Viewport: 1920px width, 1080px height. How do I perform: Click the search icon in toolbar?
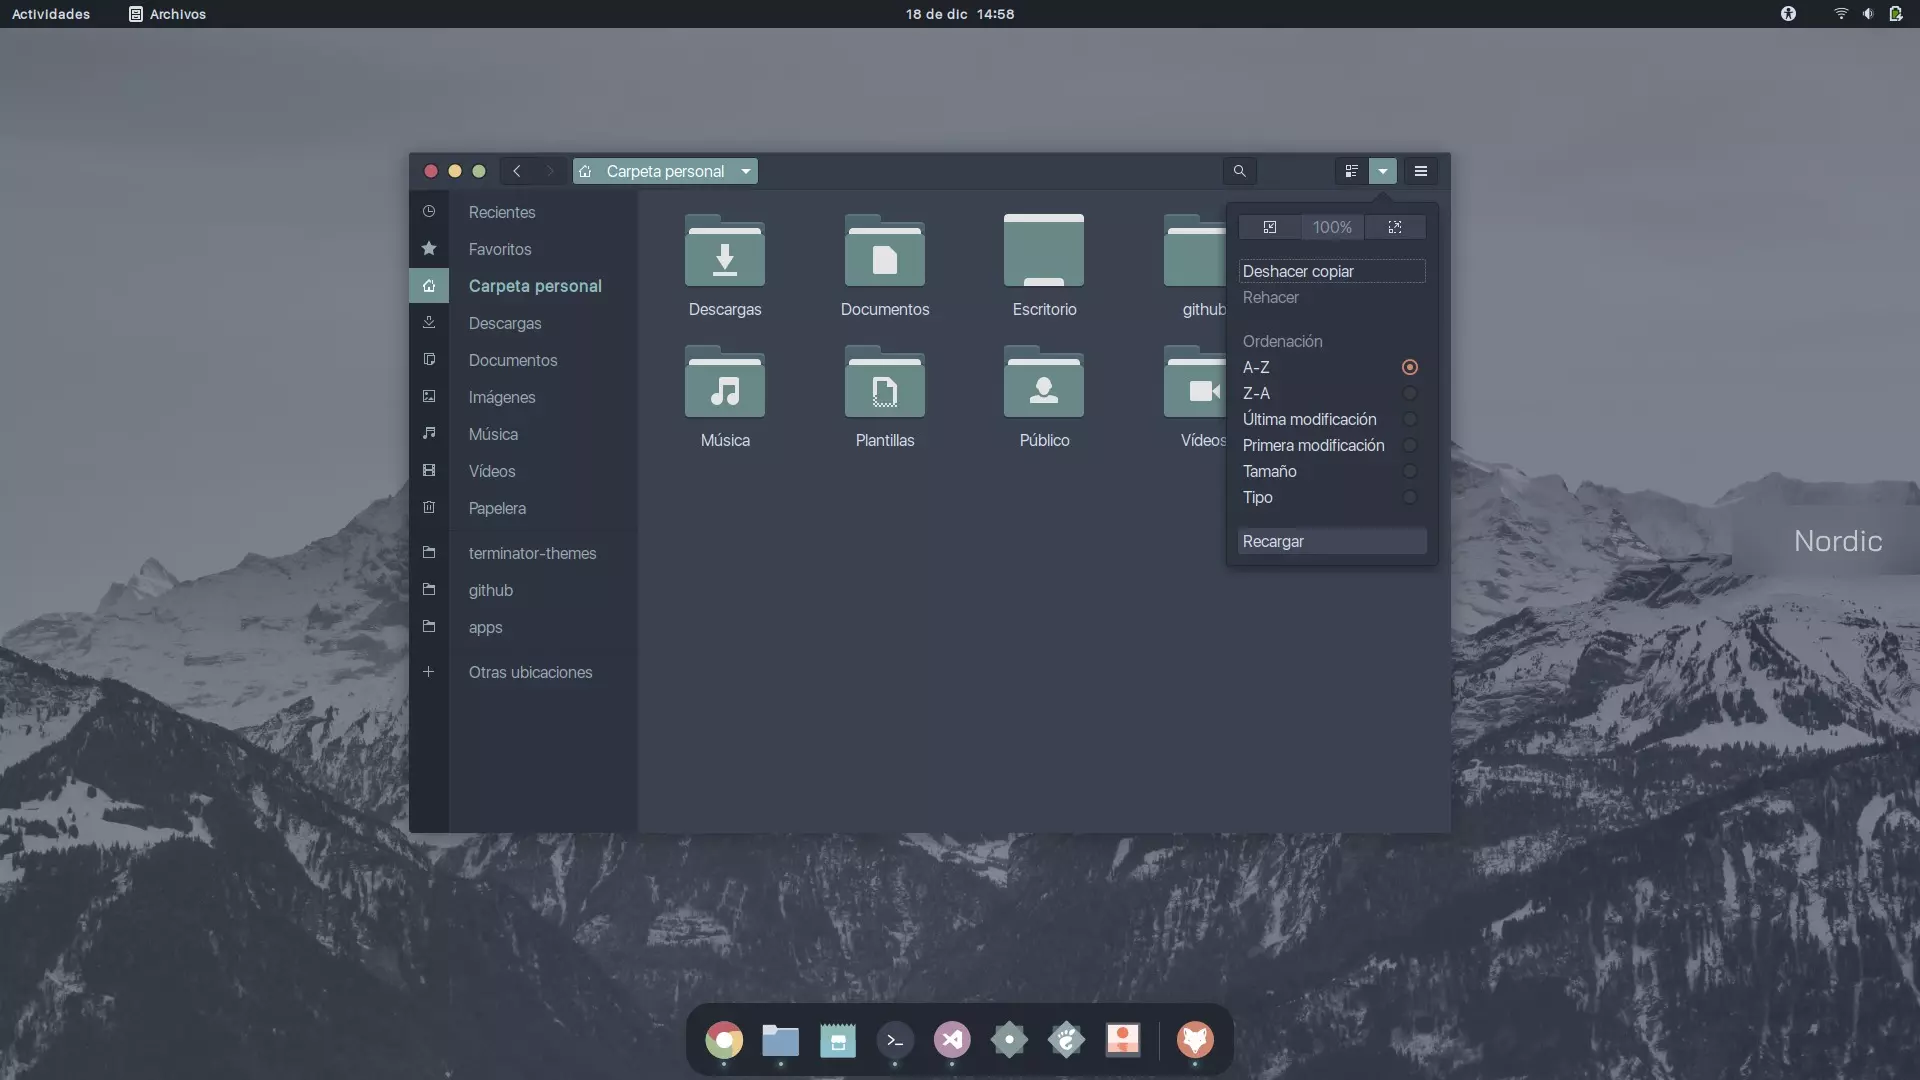pos(1240,170)
